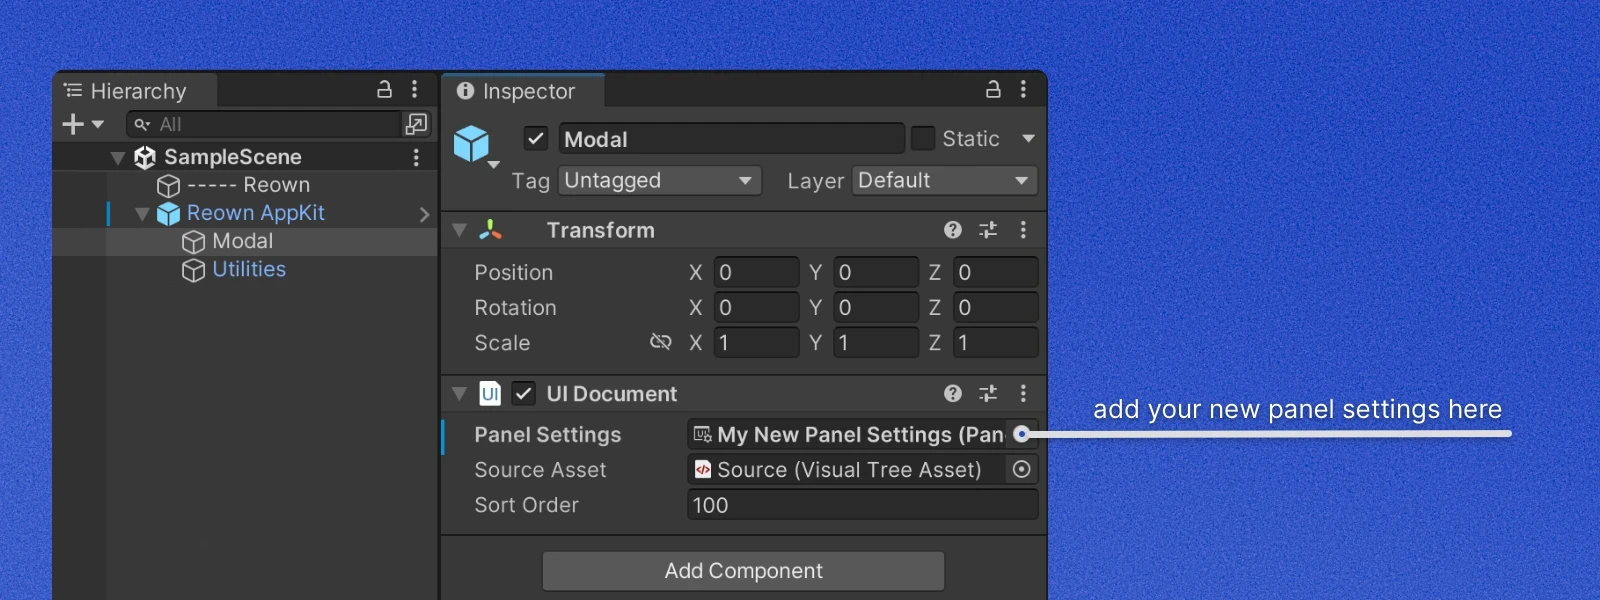Collapse the Transform component
This screenshot has height=600, width=1600.
point(460,230)
